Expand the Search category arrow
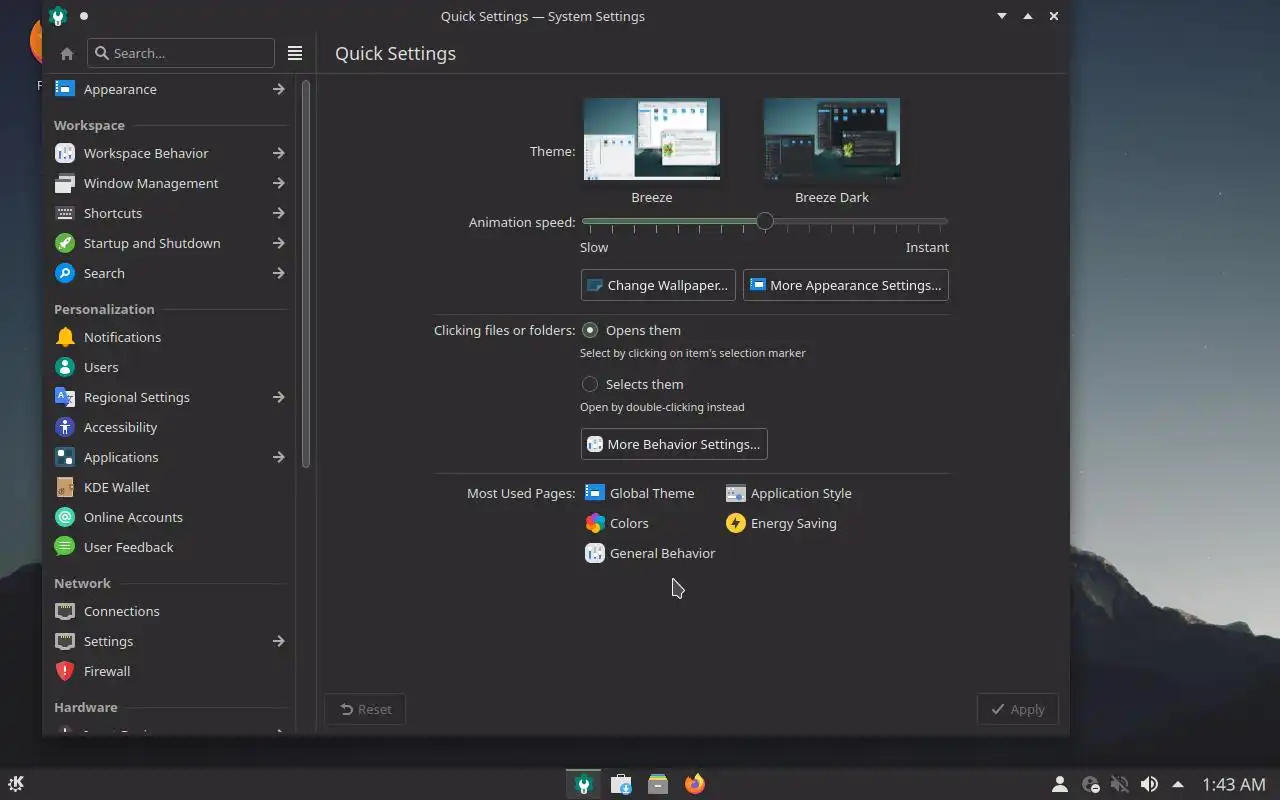Screen dimensions: 1280x800 279,273
